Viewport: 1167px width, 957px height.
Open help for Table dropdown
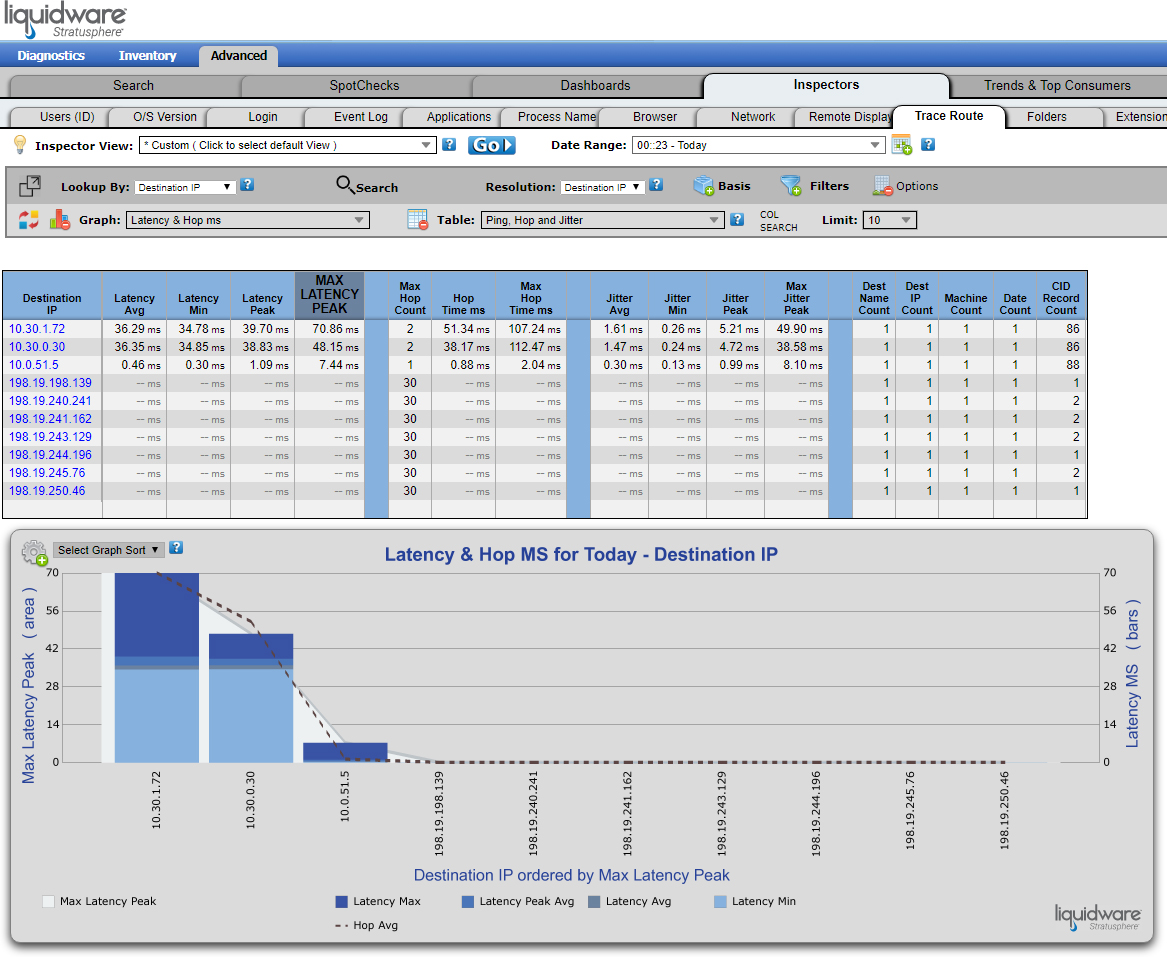tap(737, 219)
